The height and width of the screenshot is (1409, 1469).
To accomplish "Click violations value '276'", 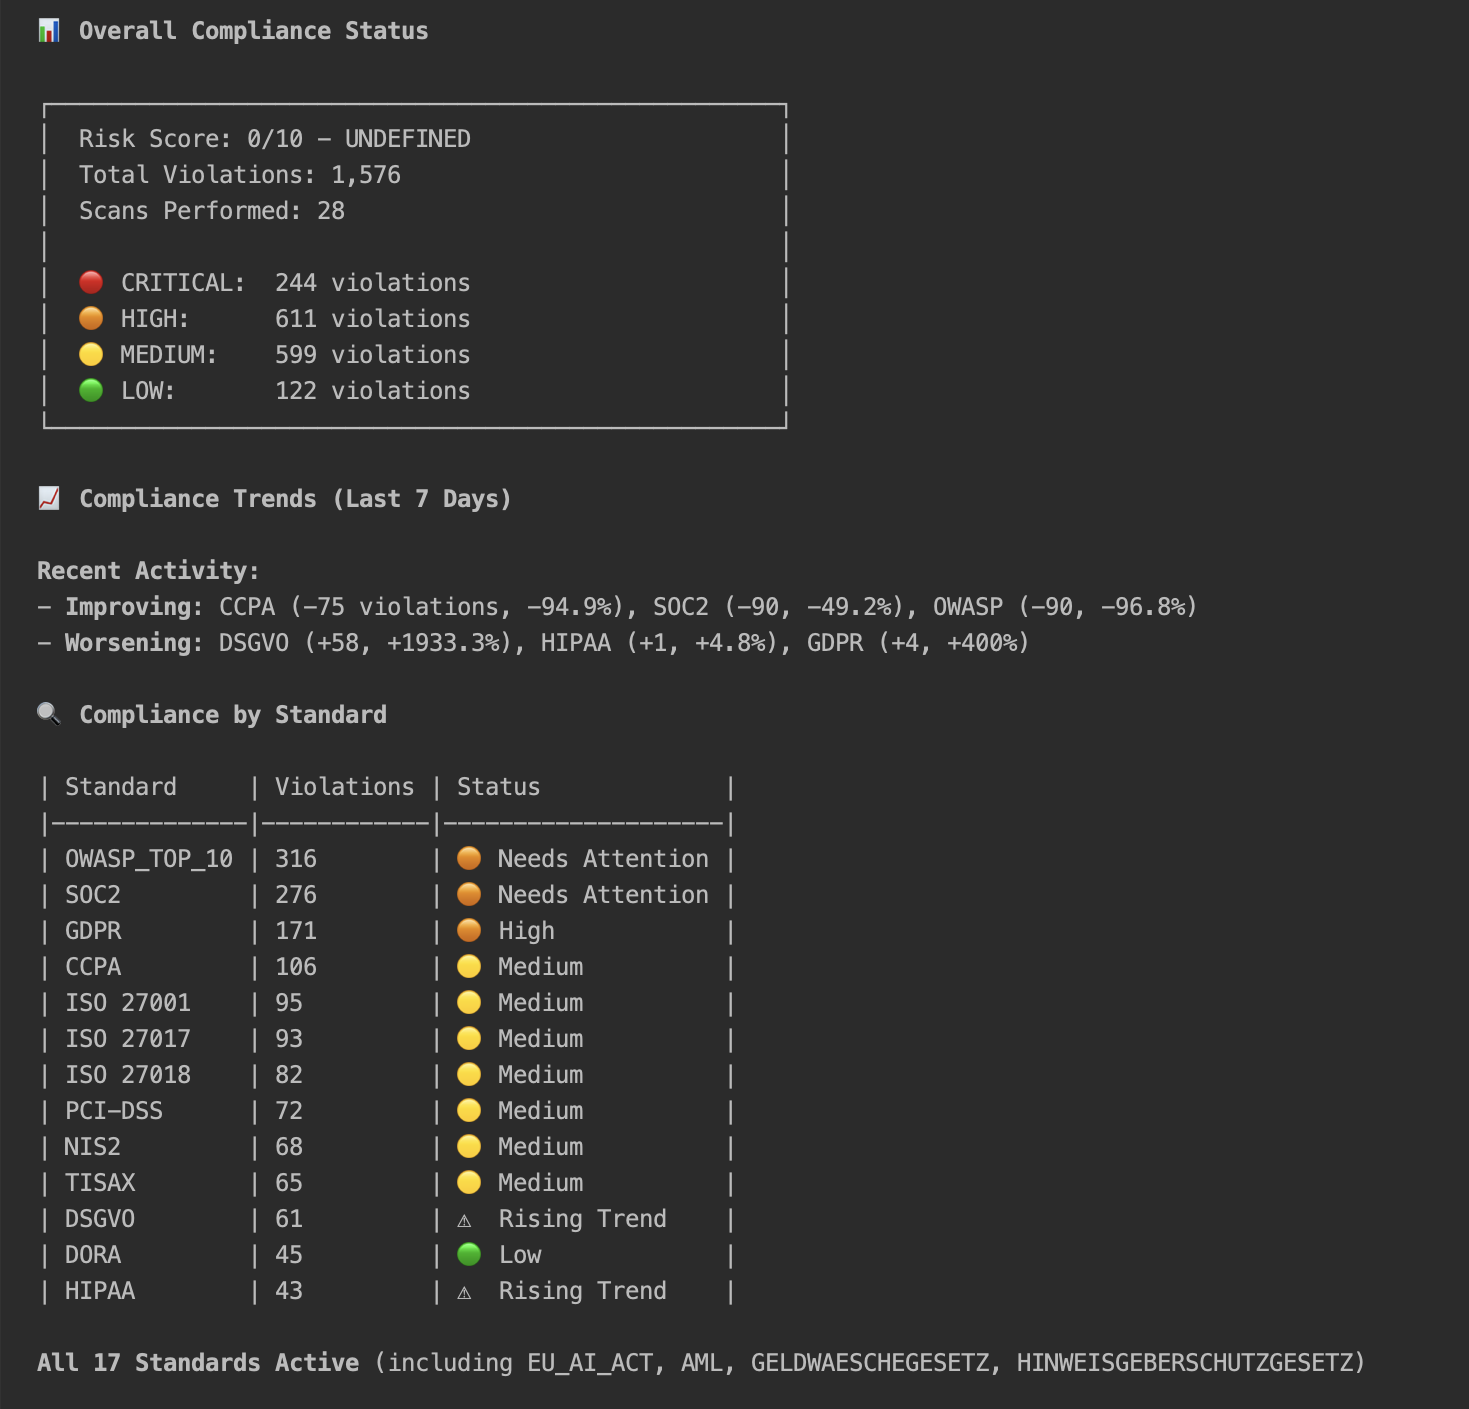I will [296, 895].
